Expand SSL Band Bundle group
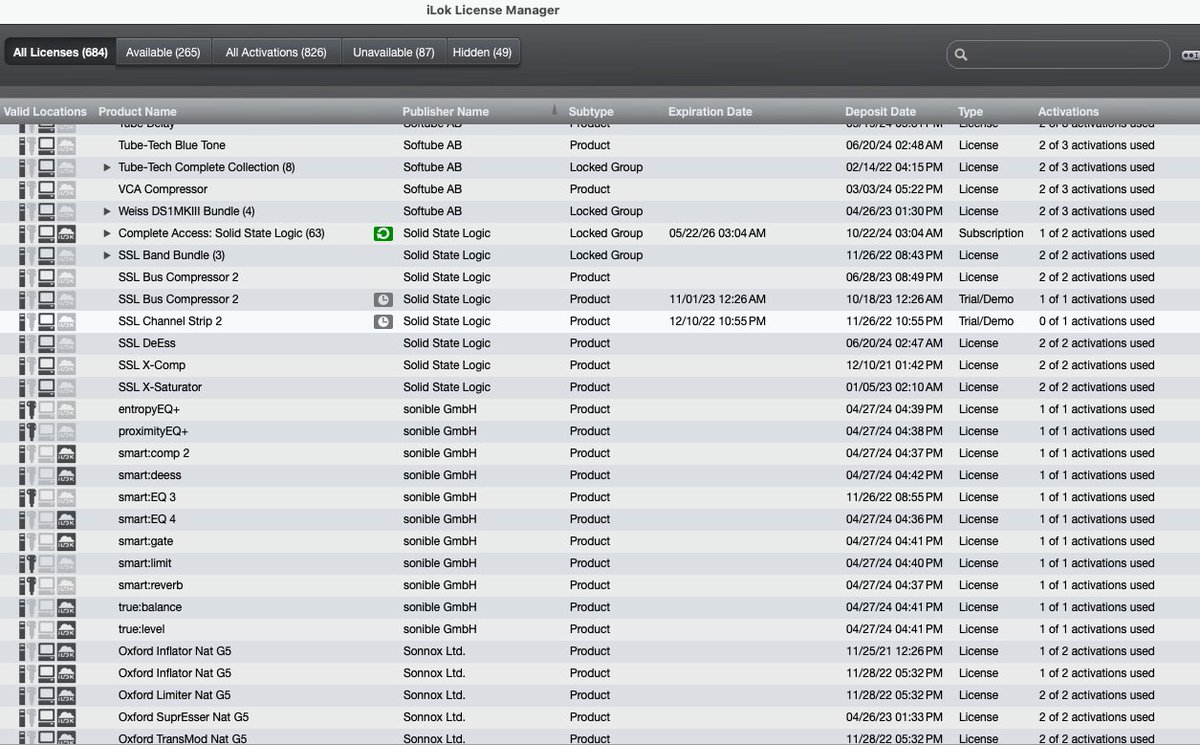The width and height of the screenshot is (1200, 745). tap(107, 255)
